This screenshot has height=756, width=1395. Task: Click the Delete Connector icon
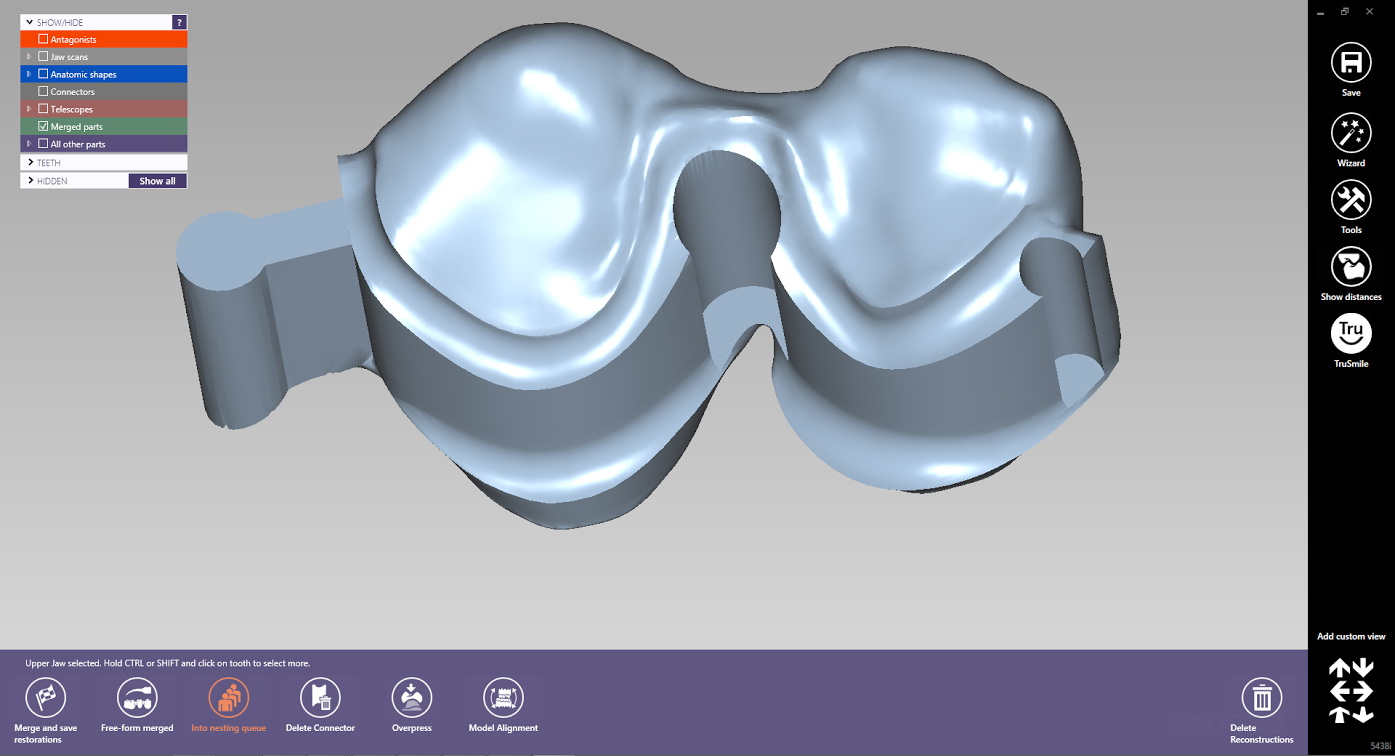(320, 698)
